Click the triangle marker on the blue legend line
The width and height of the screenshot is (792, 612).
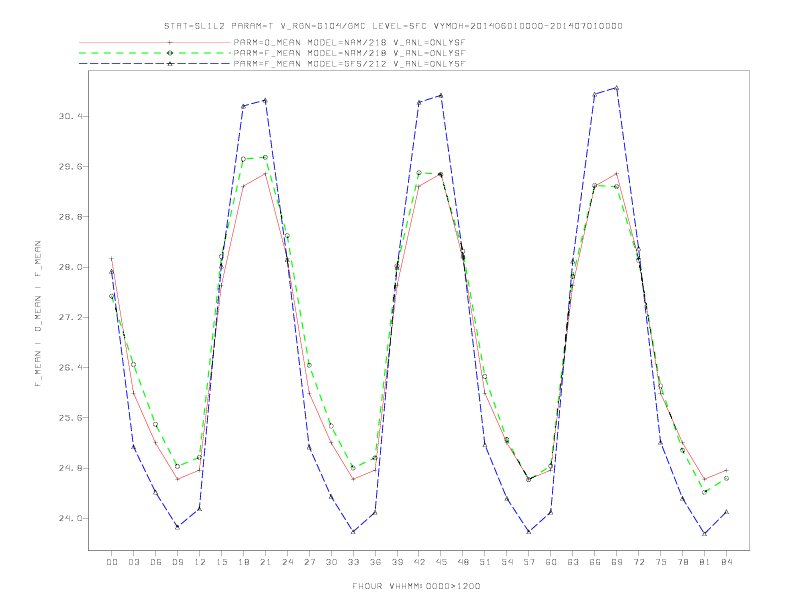click(170, 64)
